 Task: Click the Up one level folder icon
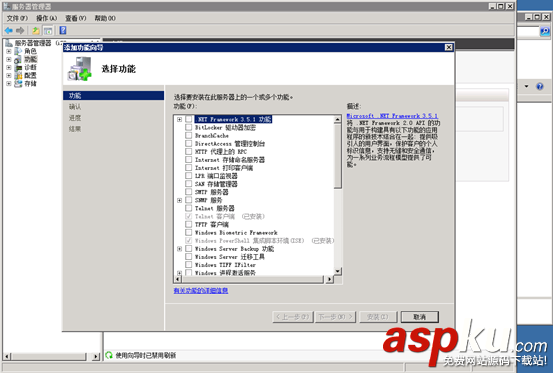tap(36, 31)
